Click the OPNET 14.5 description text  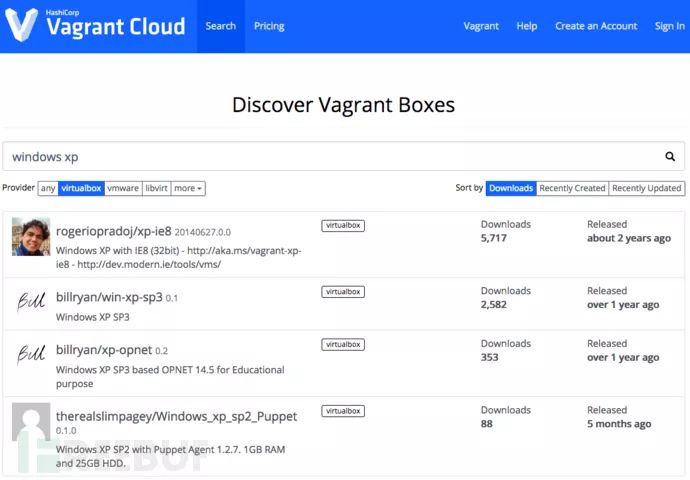click(x=170, y=377)
